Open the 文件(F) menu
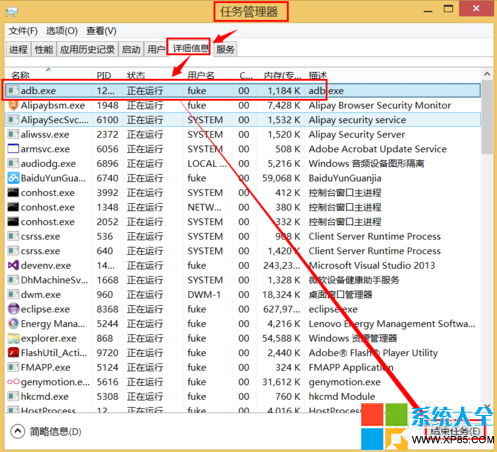The height and width of the screenshot is (452, 497). (x=23, y=31)
